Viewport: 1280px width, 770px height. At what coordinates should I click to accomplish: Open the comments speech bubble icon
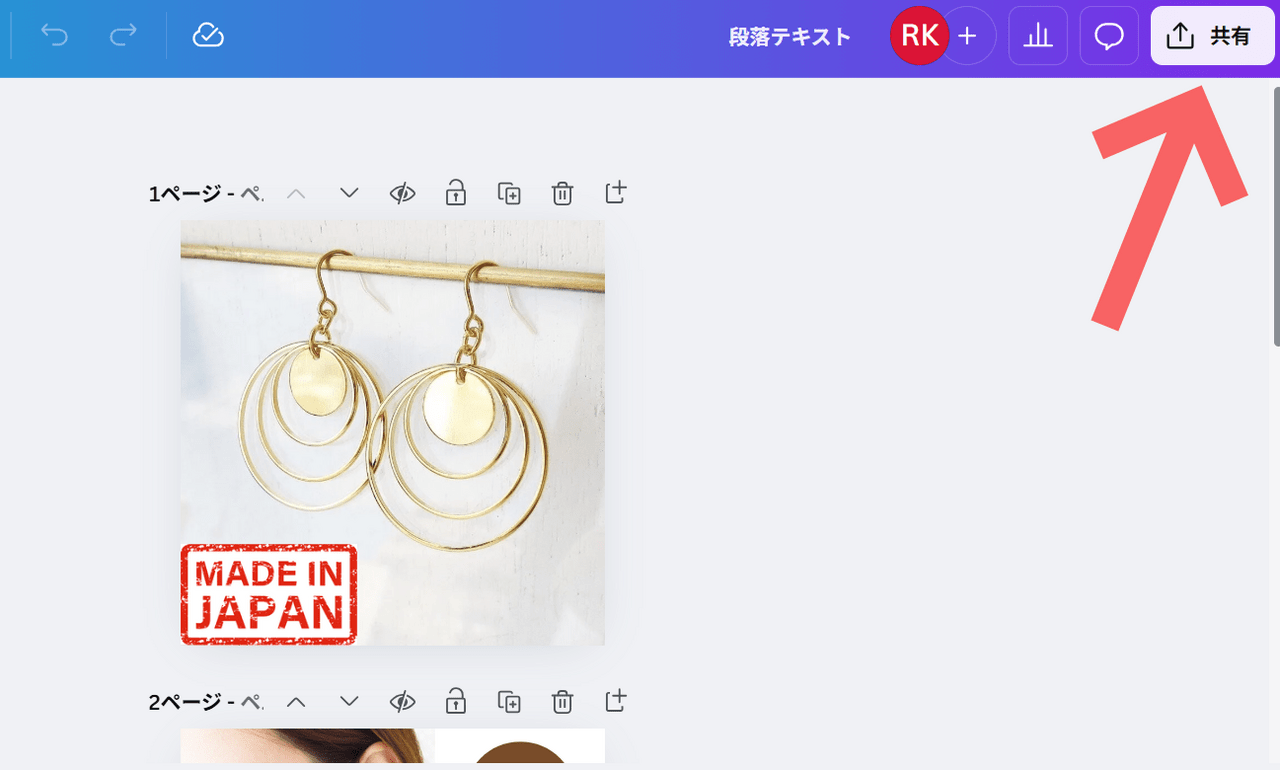1109,37
